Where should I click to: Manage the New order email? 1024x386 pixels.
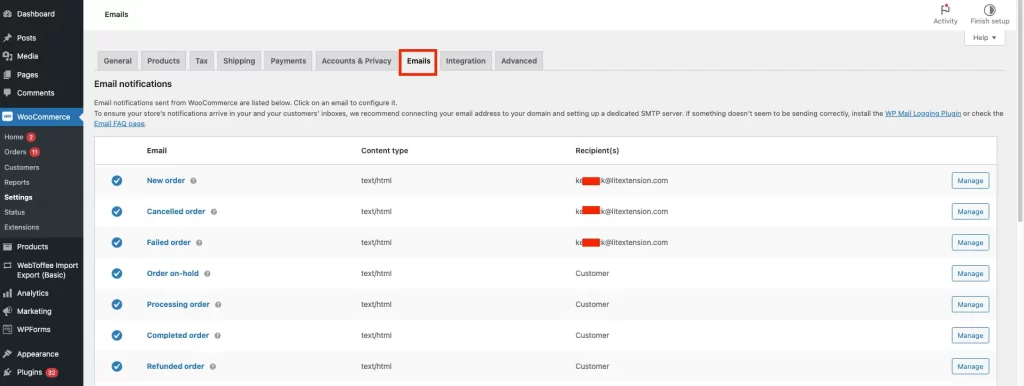point(970,181)
